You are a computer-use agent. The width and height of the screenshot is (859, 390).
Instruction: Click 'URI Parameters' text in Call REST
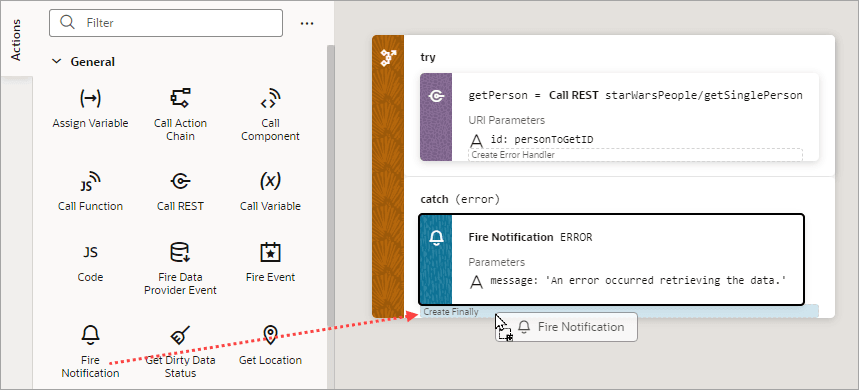(x=507, y=120)
